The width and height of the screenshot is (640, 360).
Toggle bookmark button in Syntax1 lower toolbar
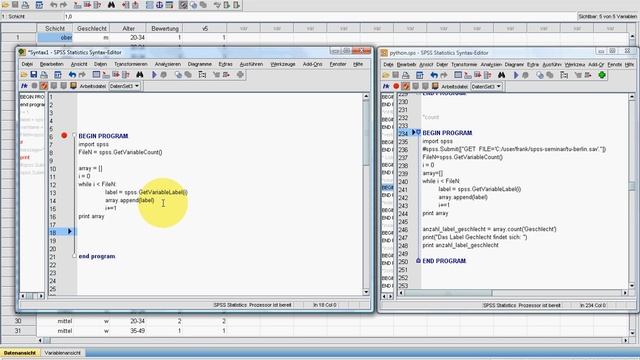click(73, 86)
